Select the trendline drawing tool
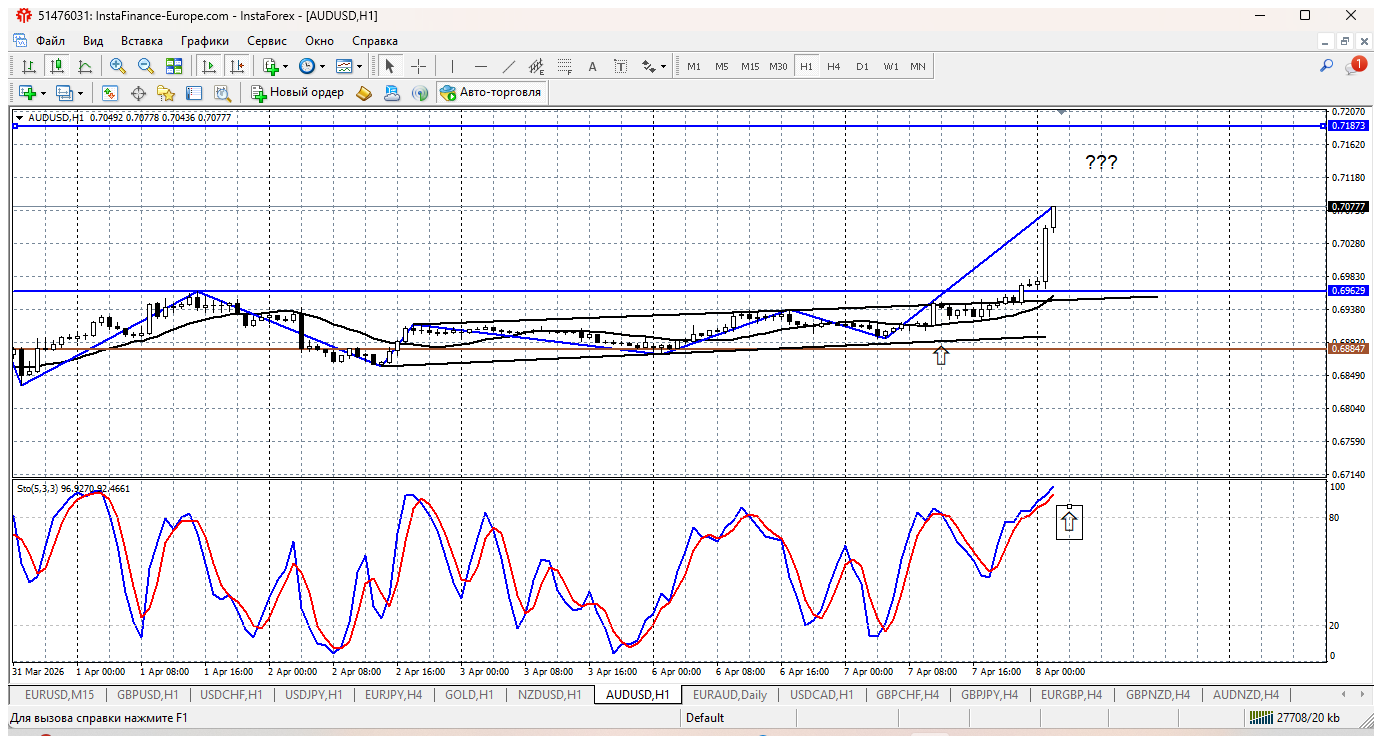Image resolution: width=1382 pixels, height=736 pixels. point(508,66)
